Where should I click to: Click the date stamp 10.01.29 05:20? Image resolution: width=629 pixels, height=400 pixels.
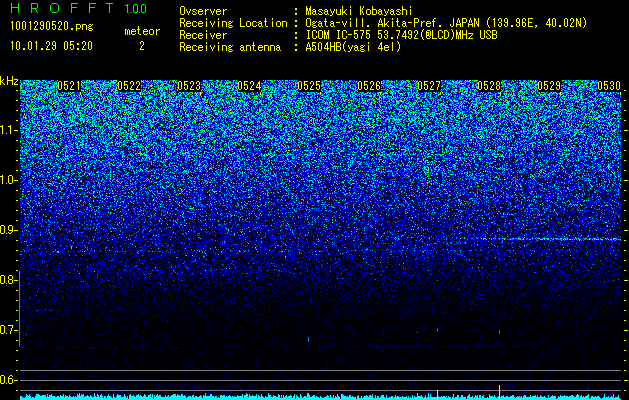pyautogui.click(x=51, y=46)
